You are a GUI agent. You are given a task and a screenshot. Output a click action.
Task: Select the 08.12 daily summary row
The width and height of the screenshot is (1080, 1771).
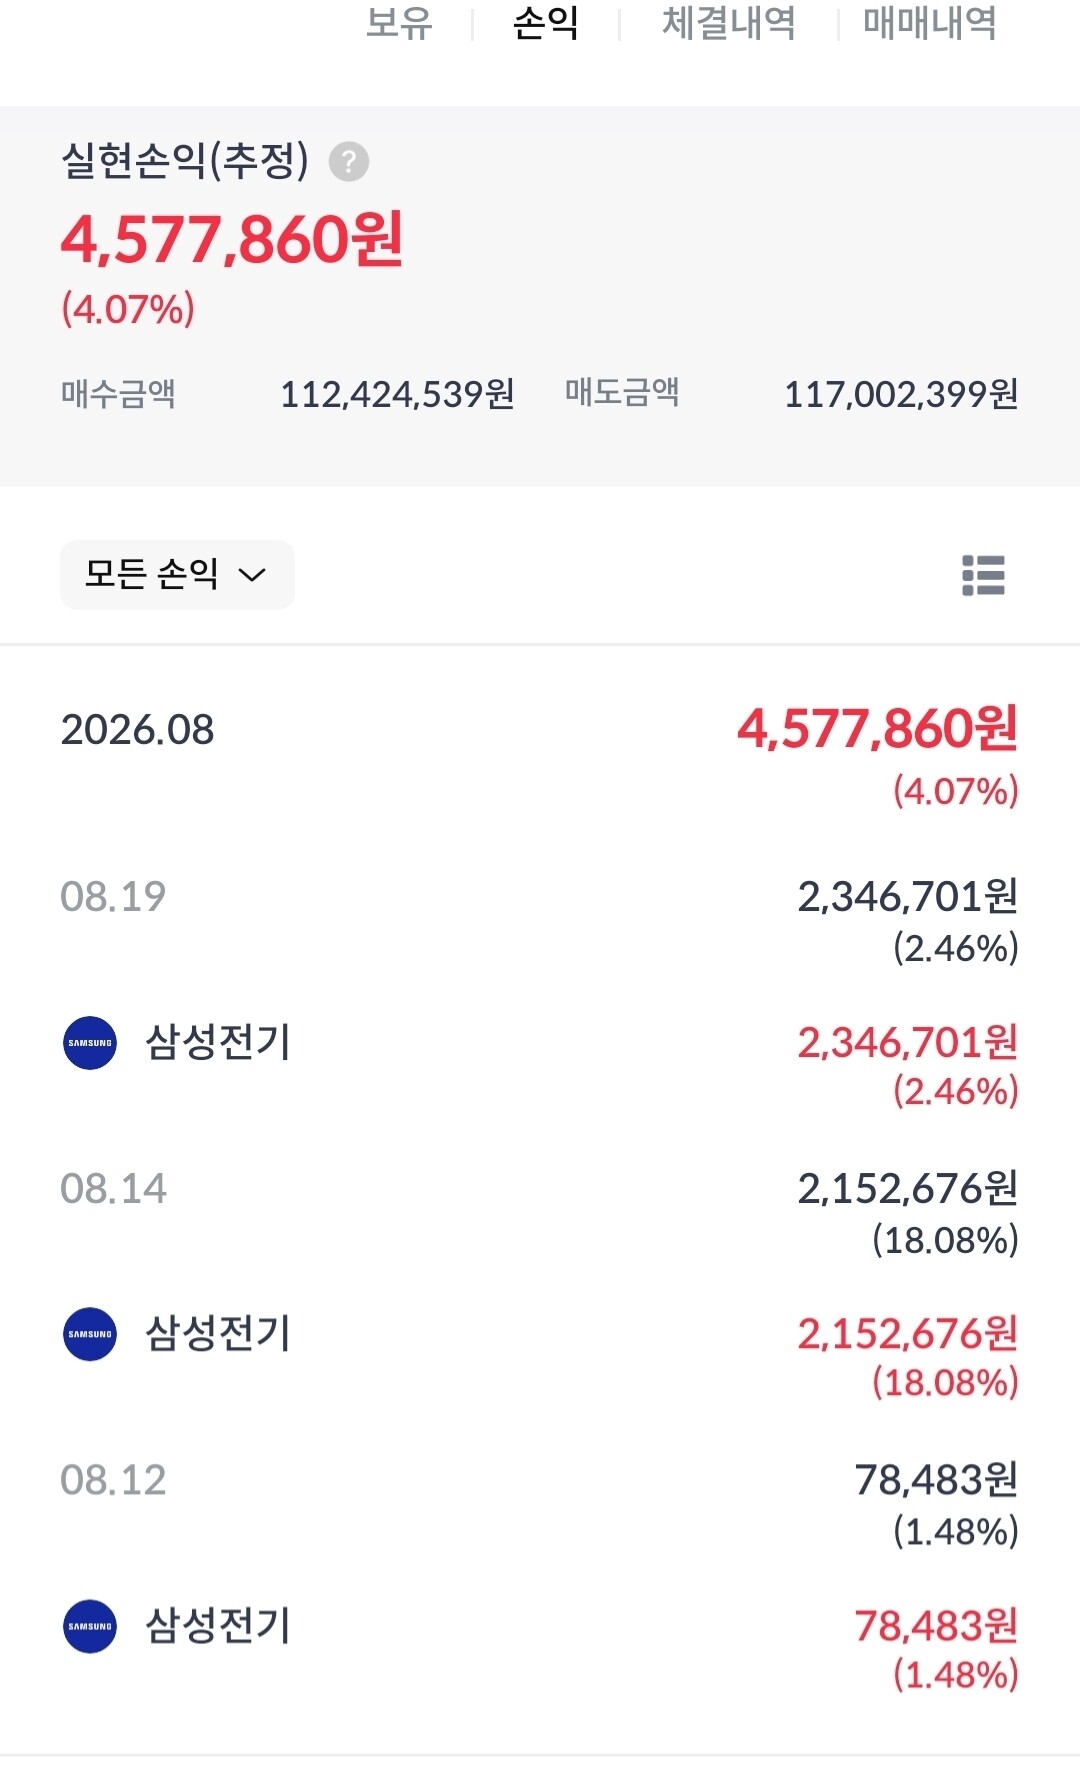pyautogui.click(x=540, y=1504)
